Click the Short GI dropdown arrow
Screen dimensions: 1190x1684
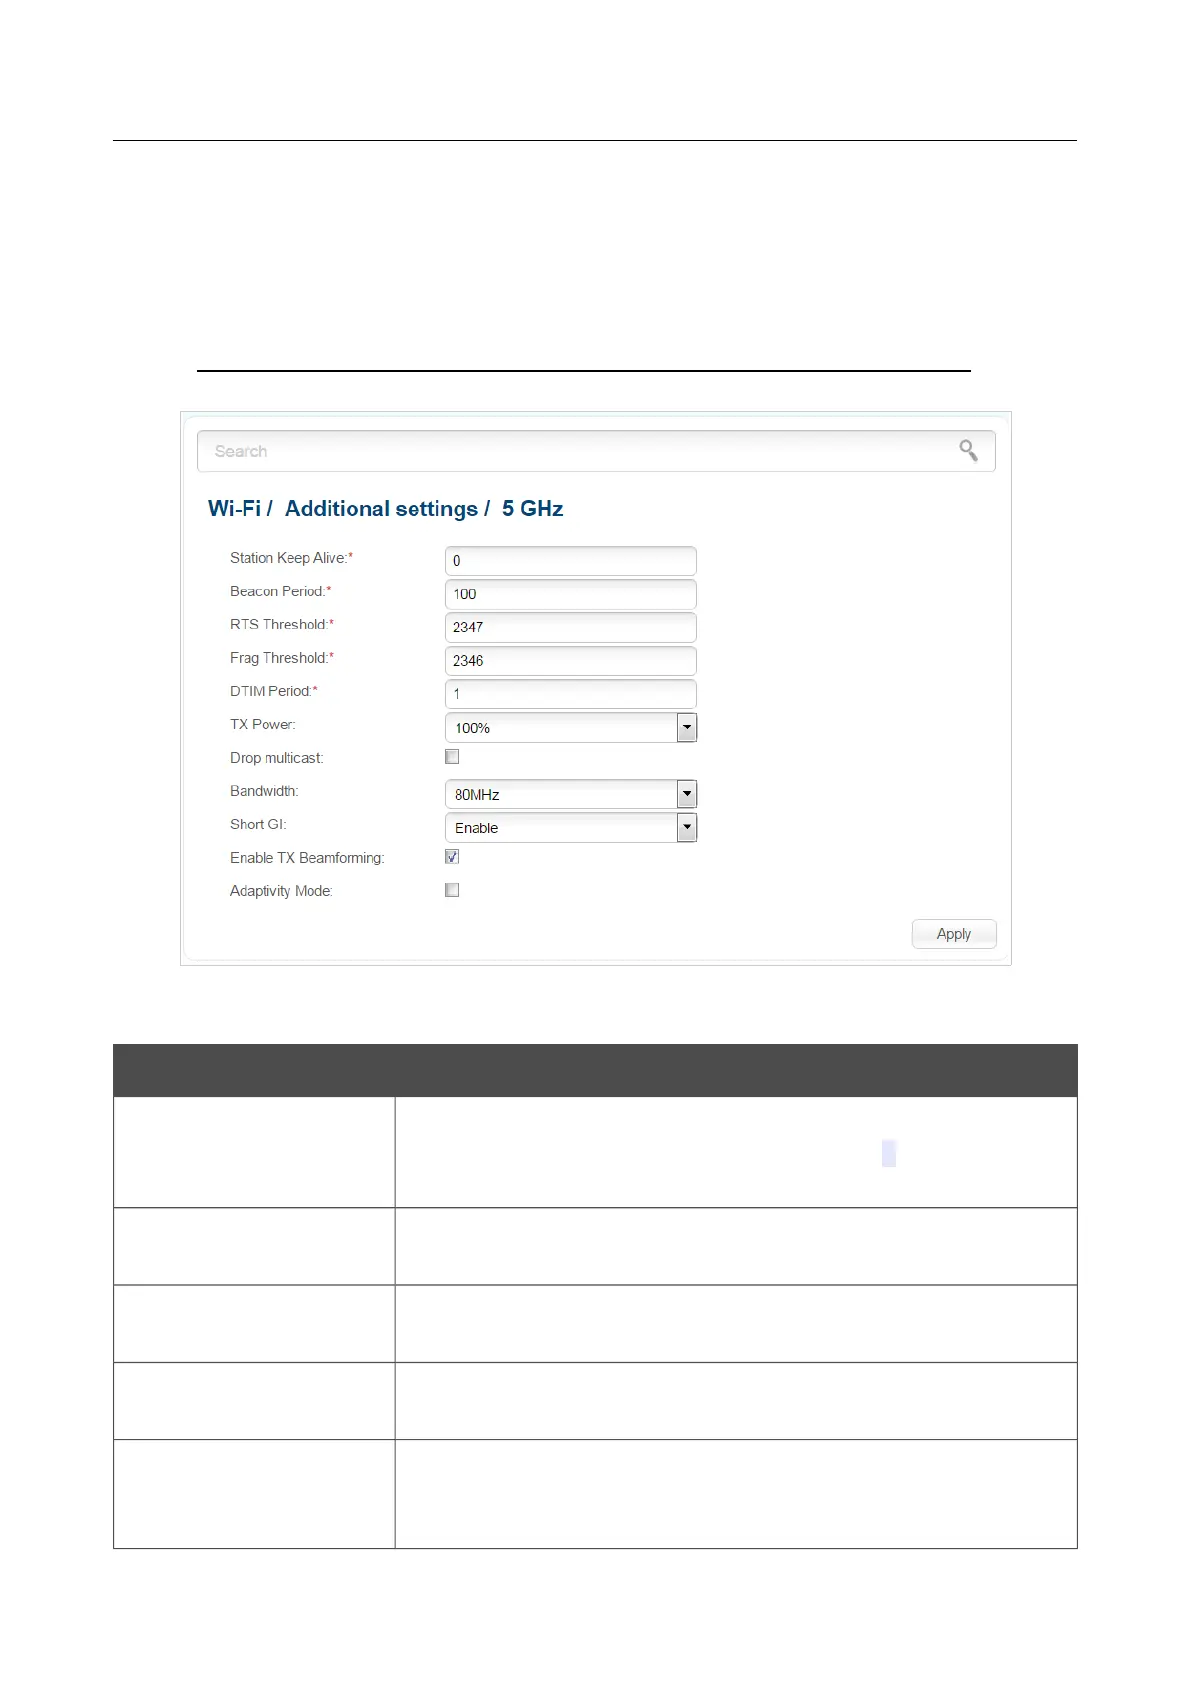(687, 827)
